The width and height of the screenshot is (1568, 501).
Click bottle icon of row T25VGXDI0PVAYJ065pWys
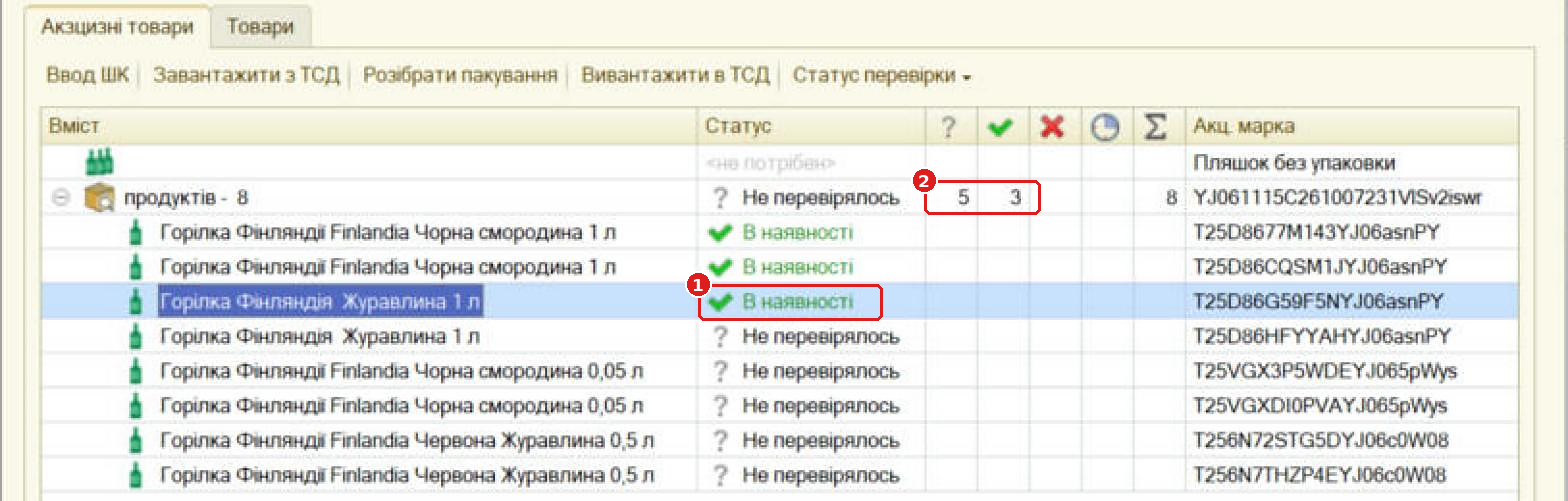(138, 406)
